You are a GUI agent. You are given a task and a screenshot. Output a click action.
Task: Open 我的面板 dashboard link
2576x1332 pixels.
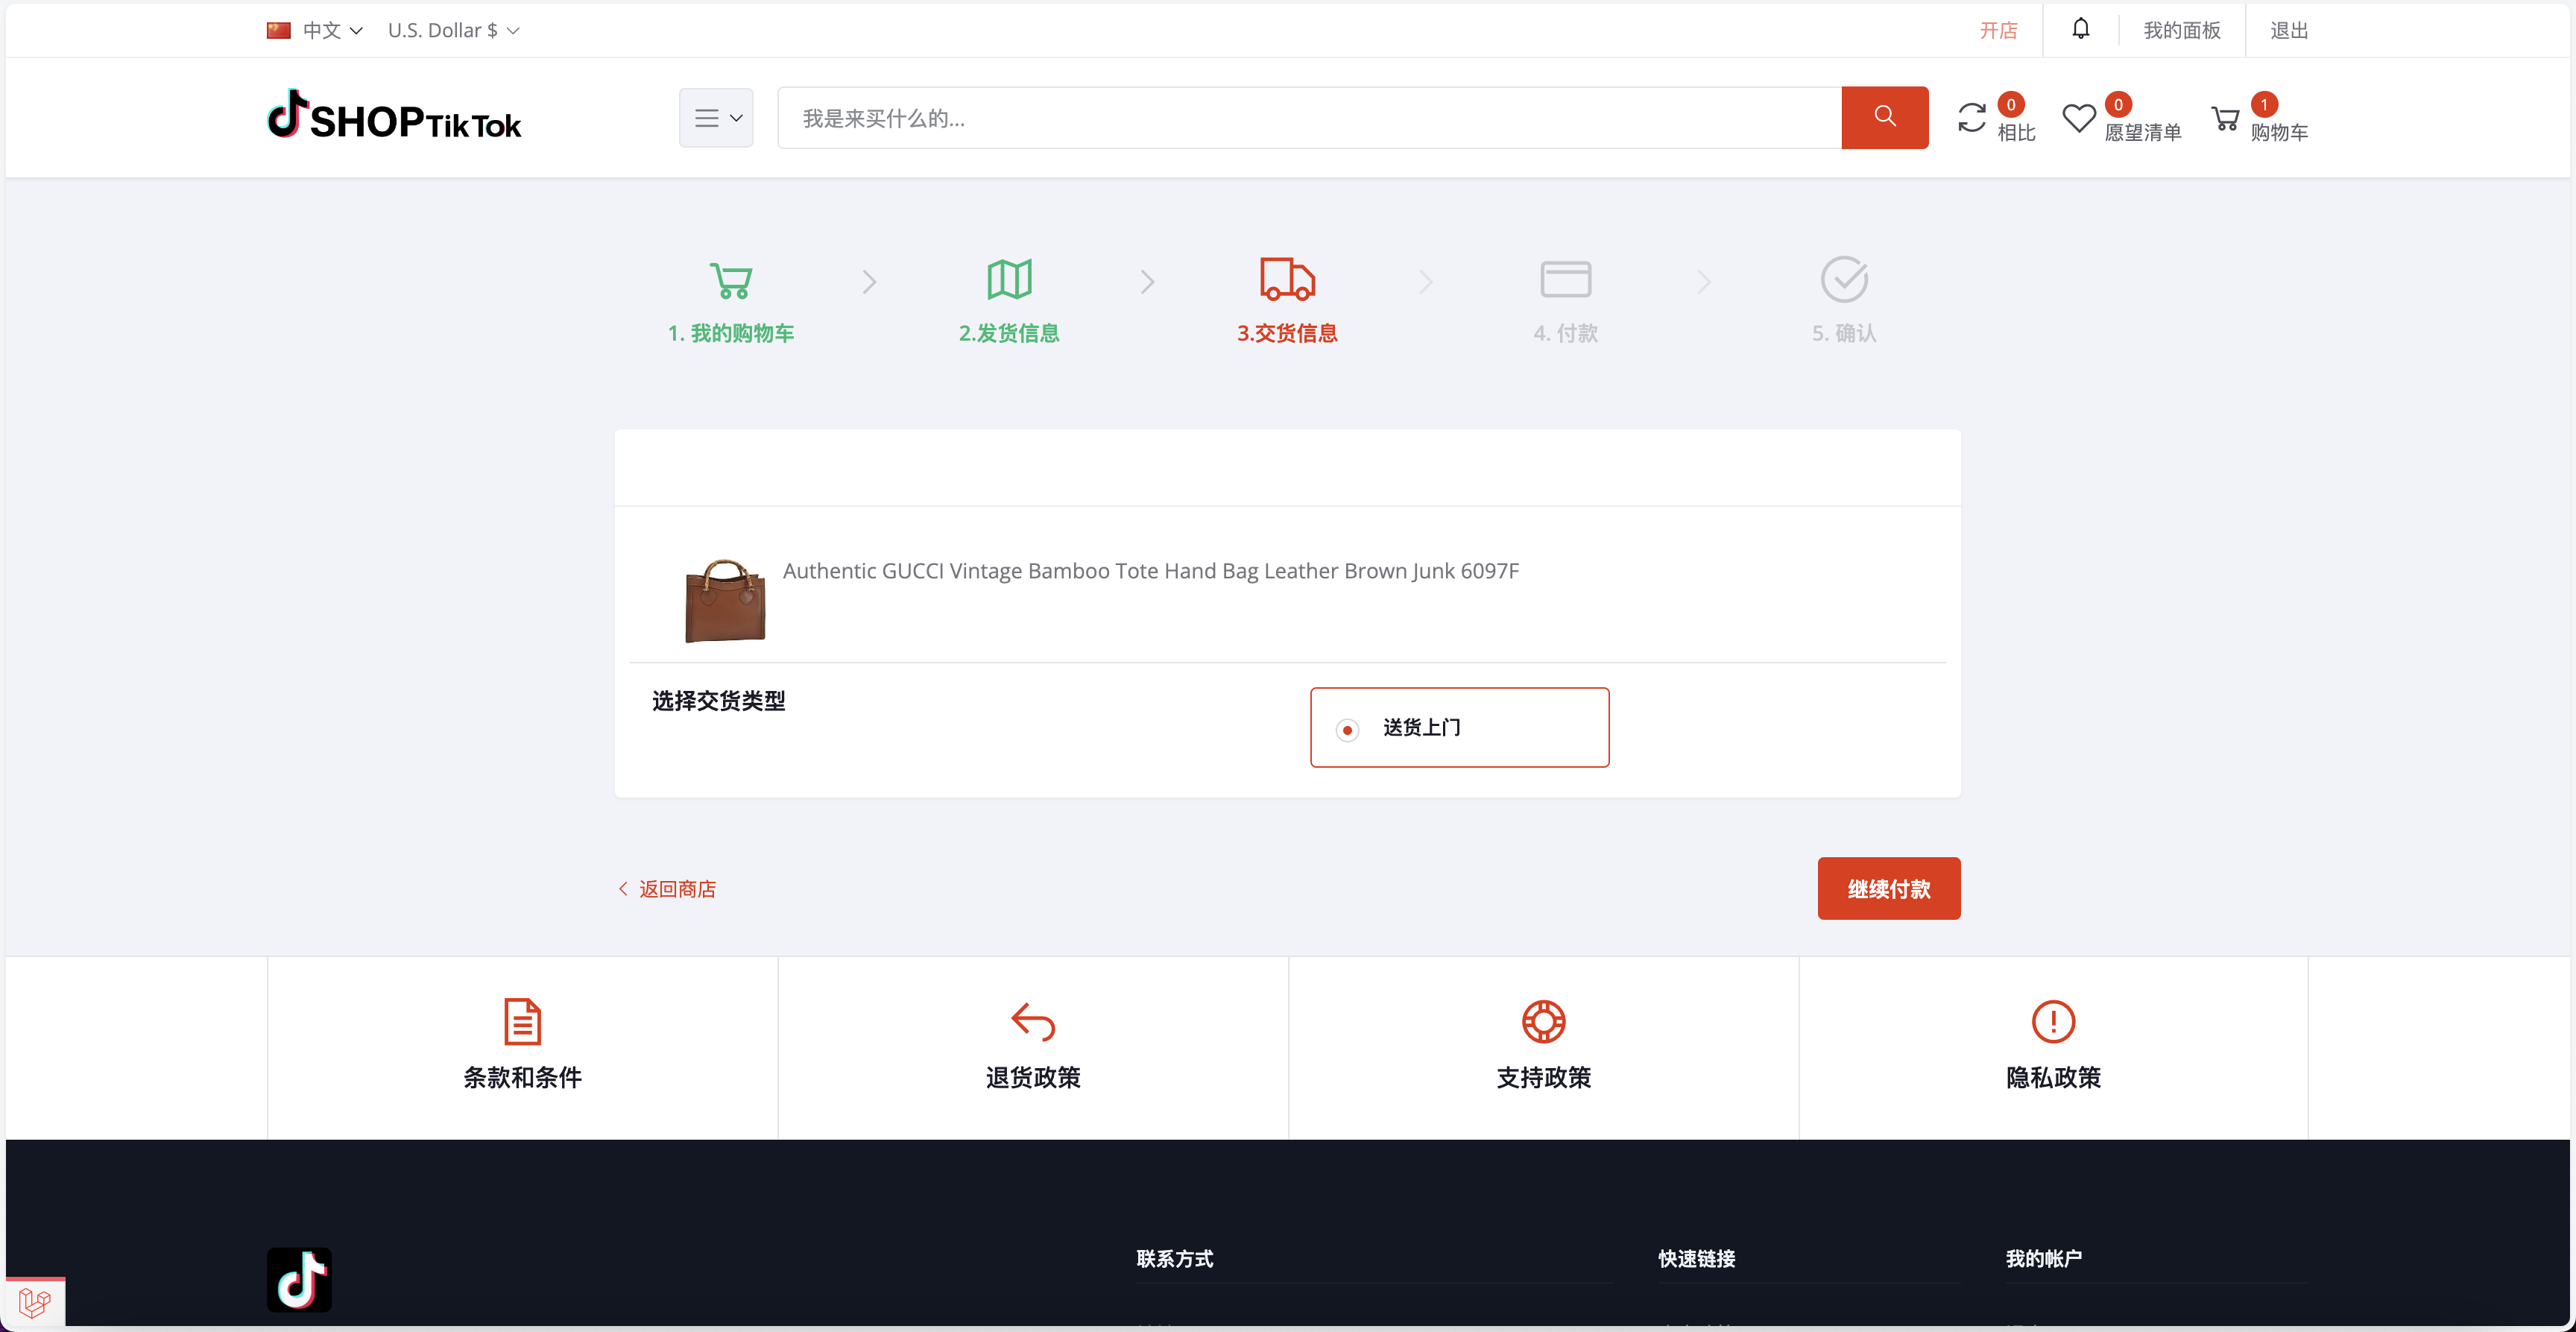click(2182, 30)
